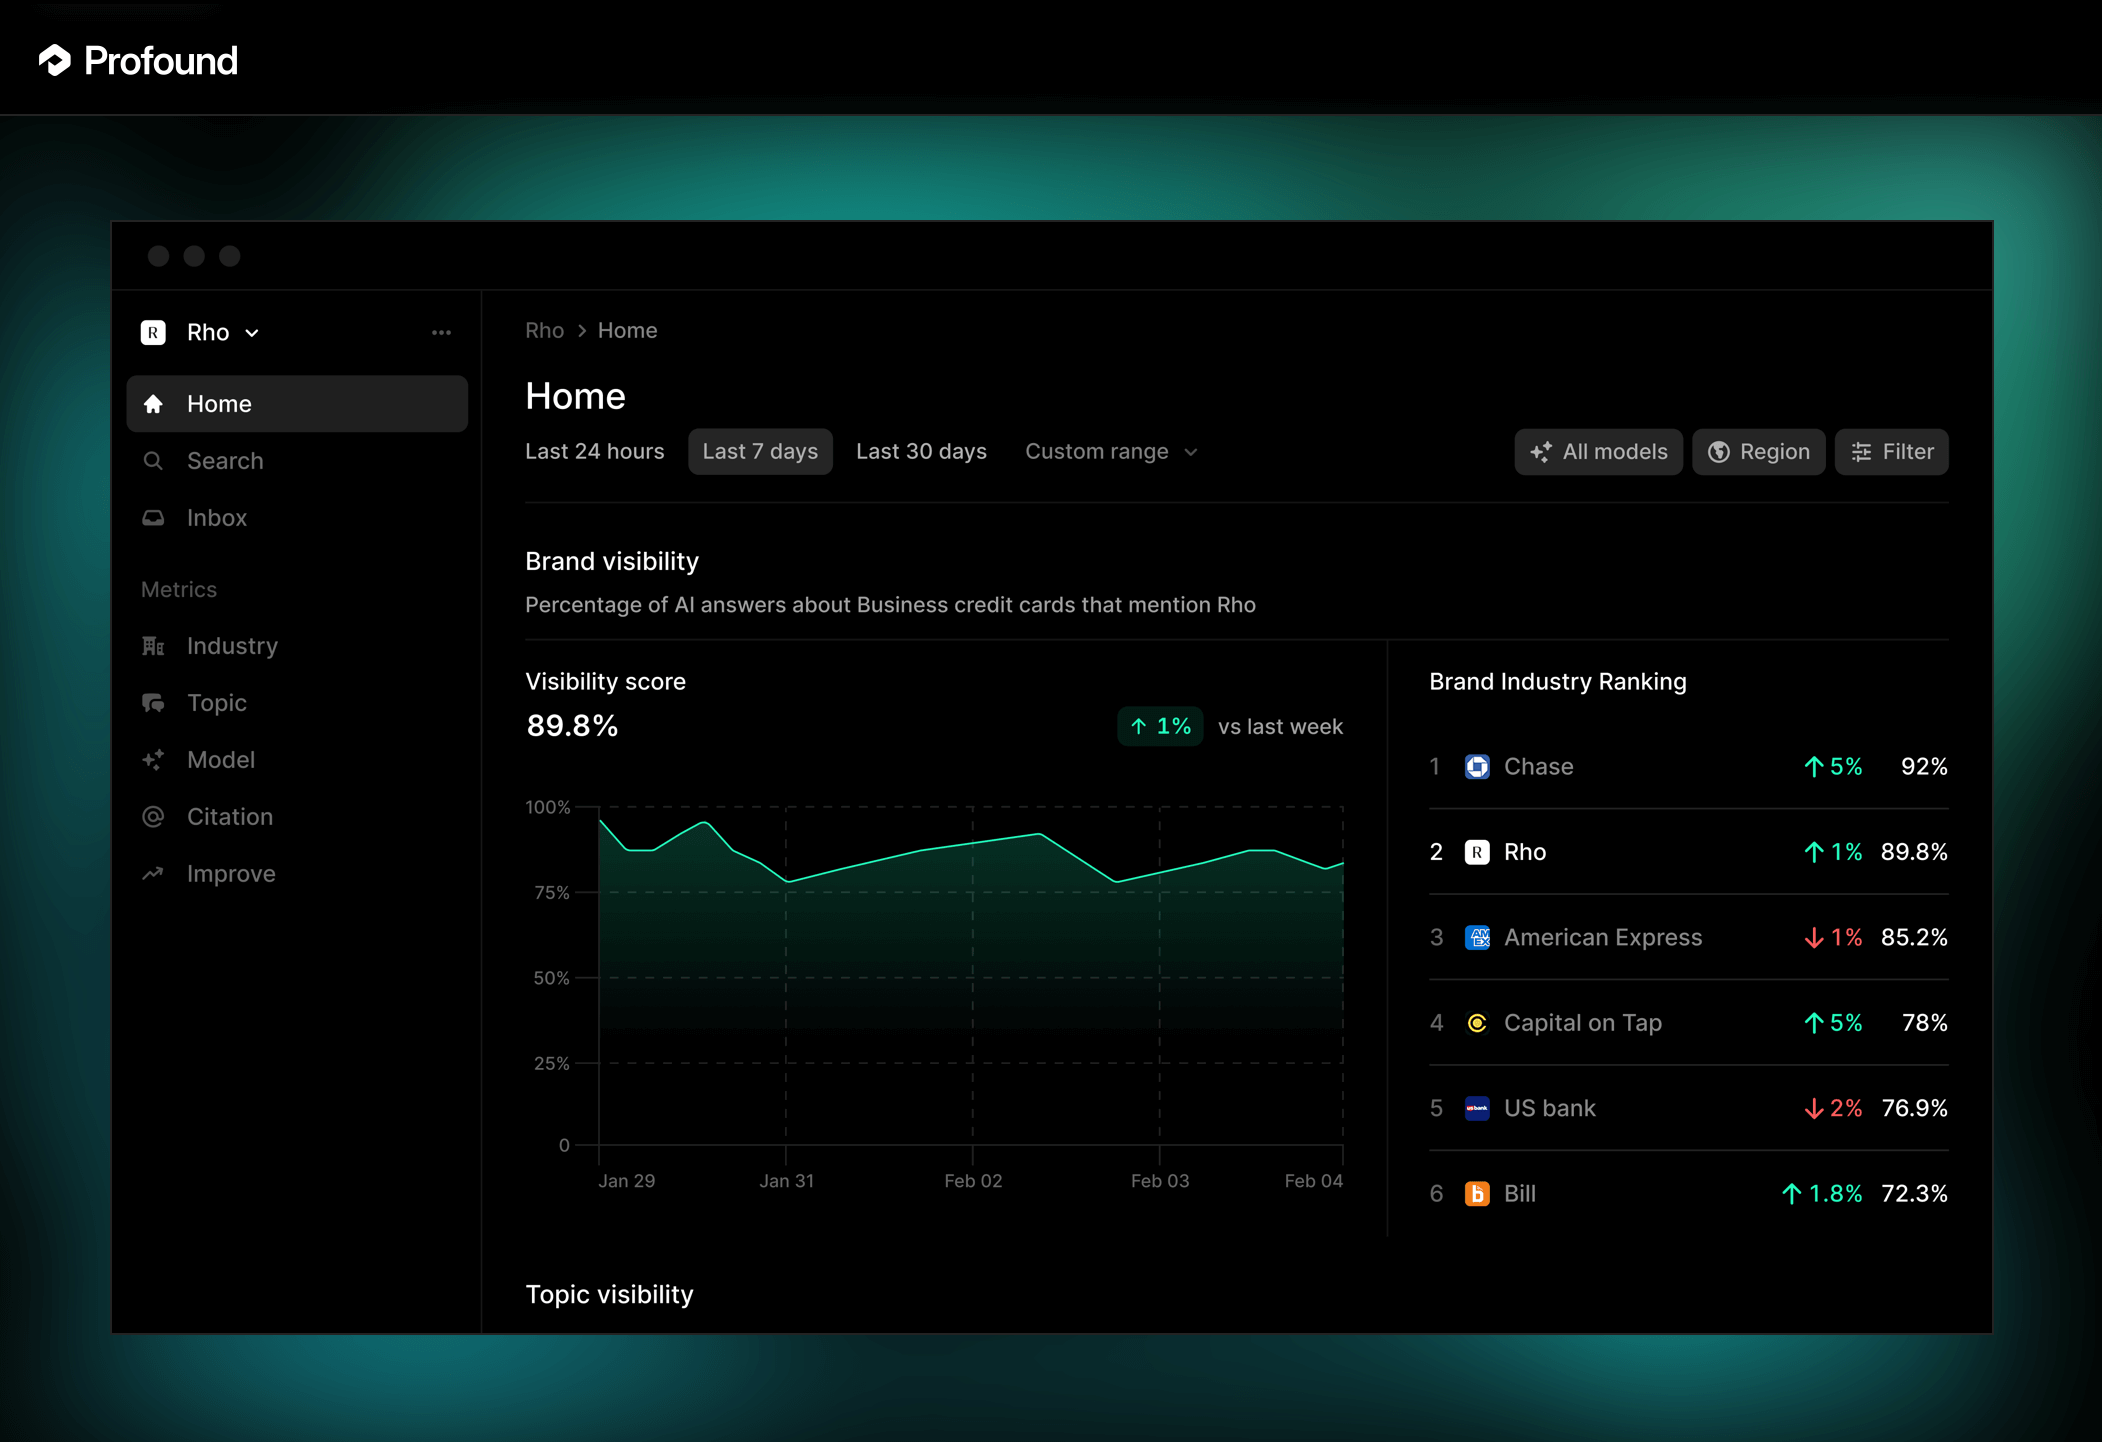The width and height of the screenshot is (2102, 1442).
Task: Select the Topic metrics icon
Action: (x=153, y=703)
